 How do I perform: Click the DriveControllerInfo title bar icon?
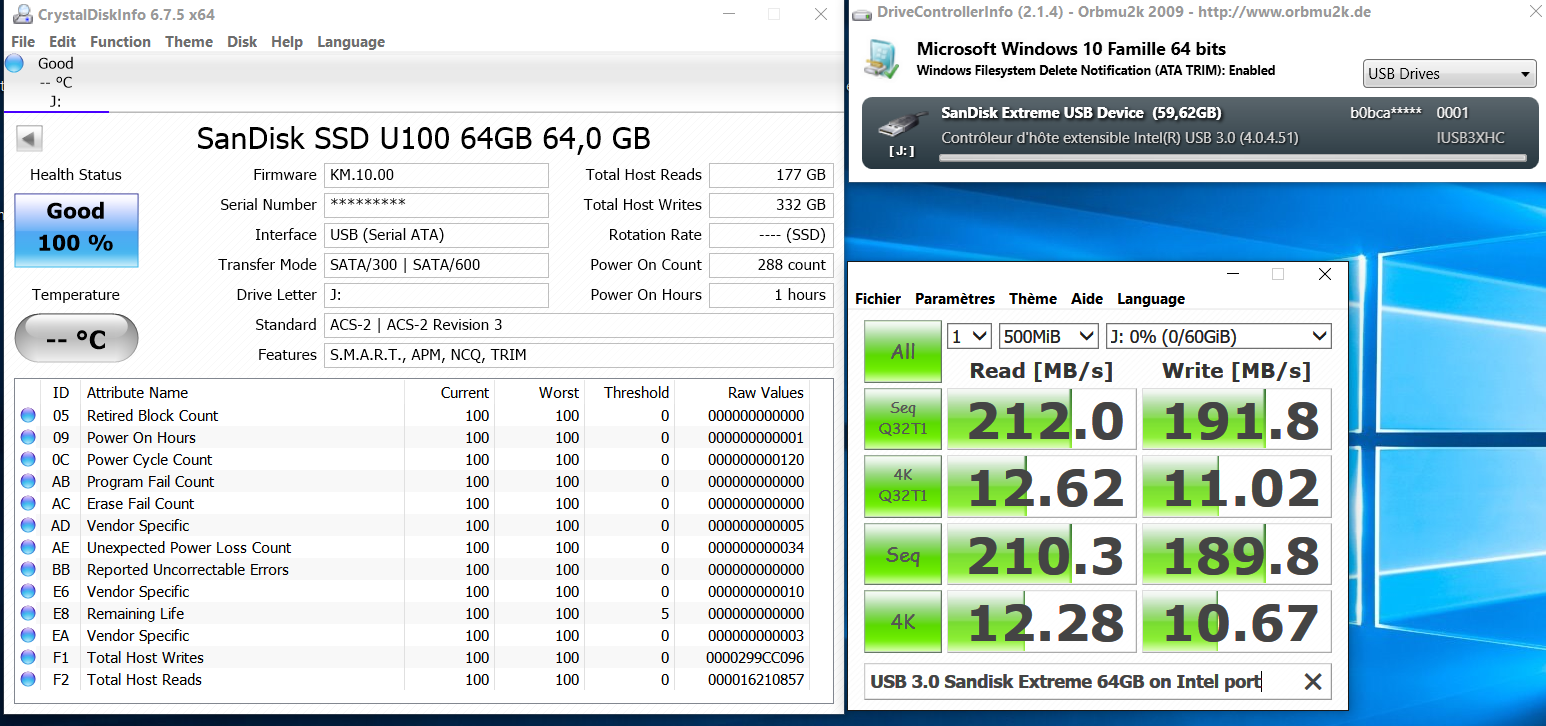tap(862, 12)
